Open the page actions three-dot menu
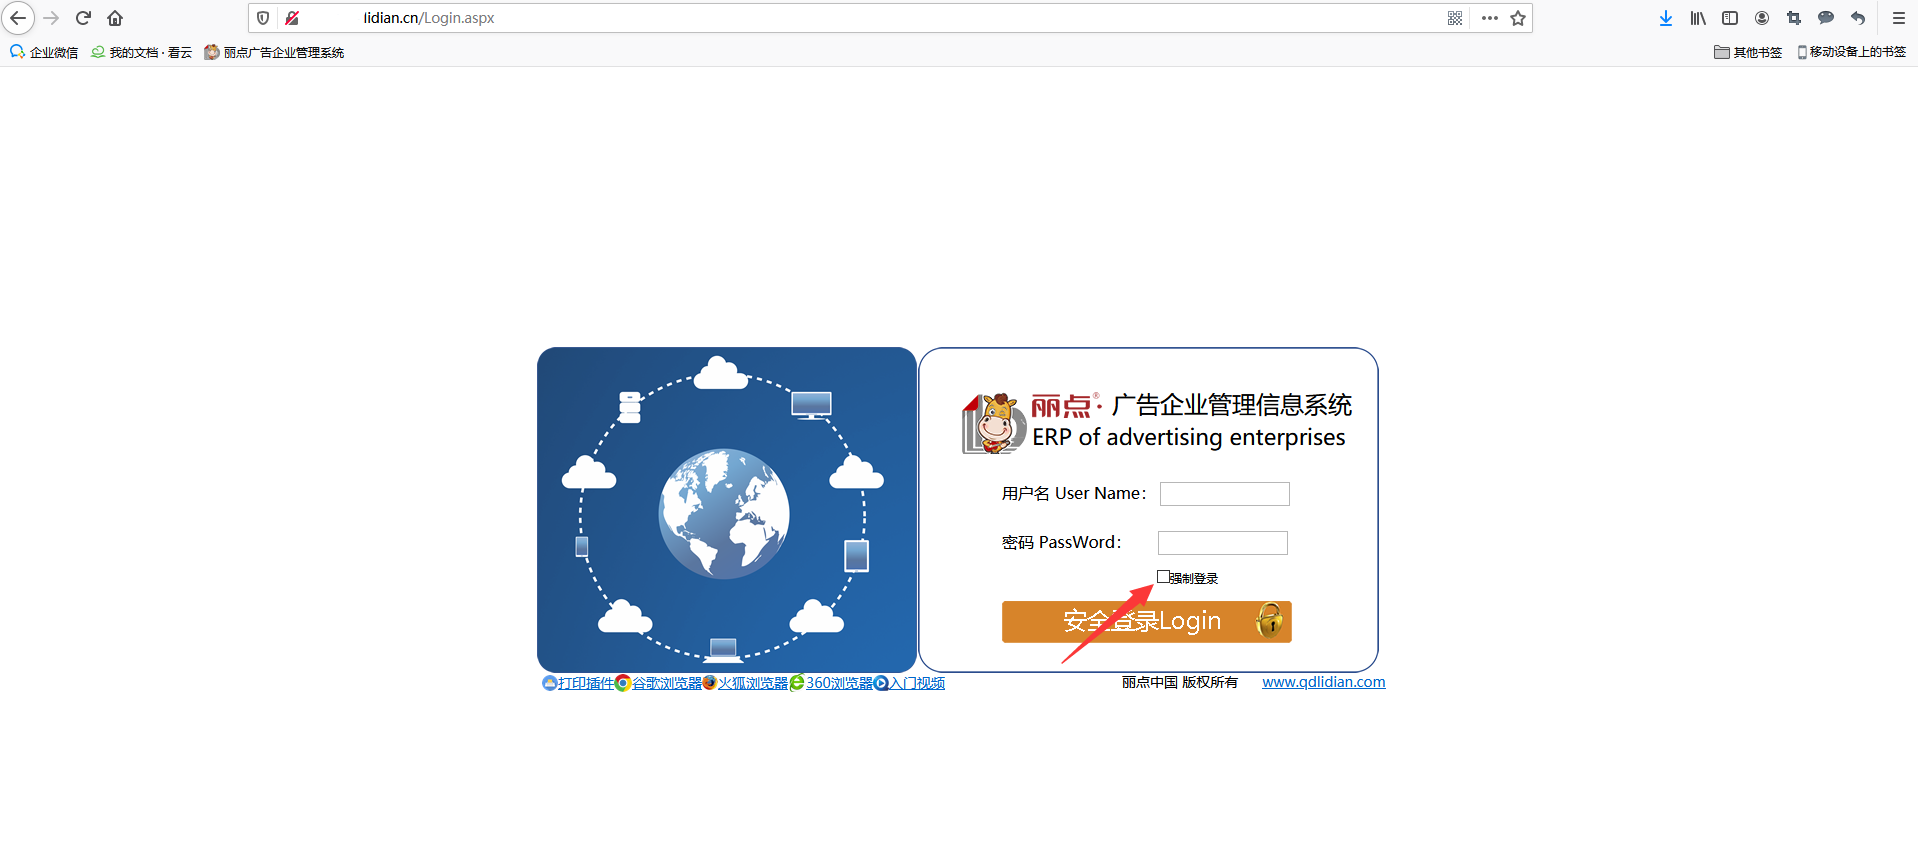This screenshot has width=1918, height=864. 1490,18
